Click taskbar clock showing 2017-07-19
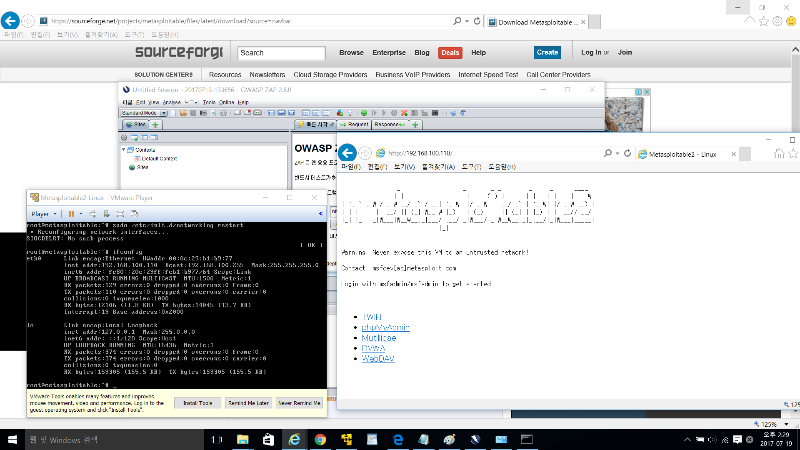This screenshot has height=450, width=800. (x=776, y=439)
